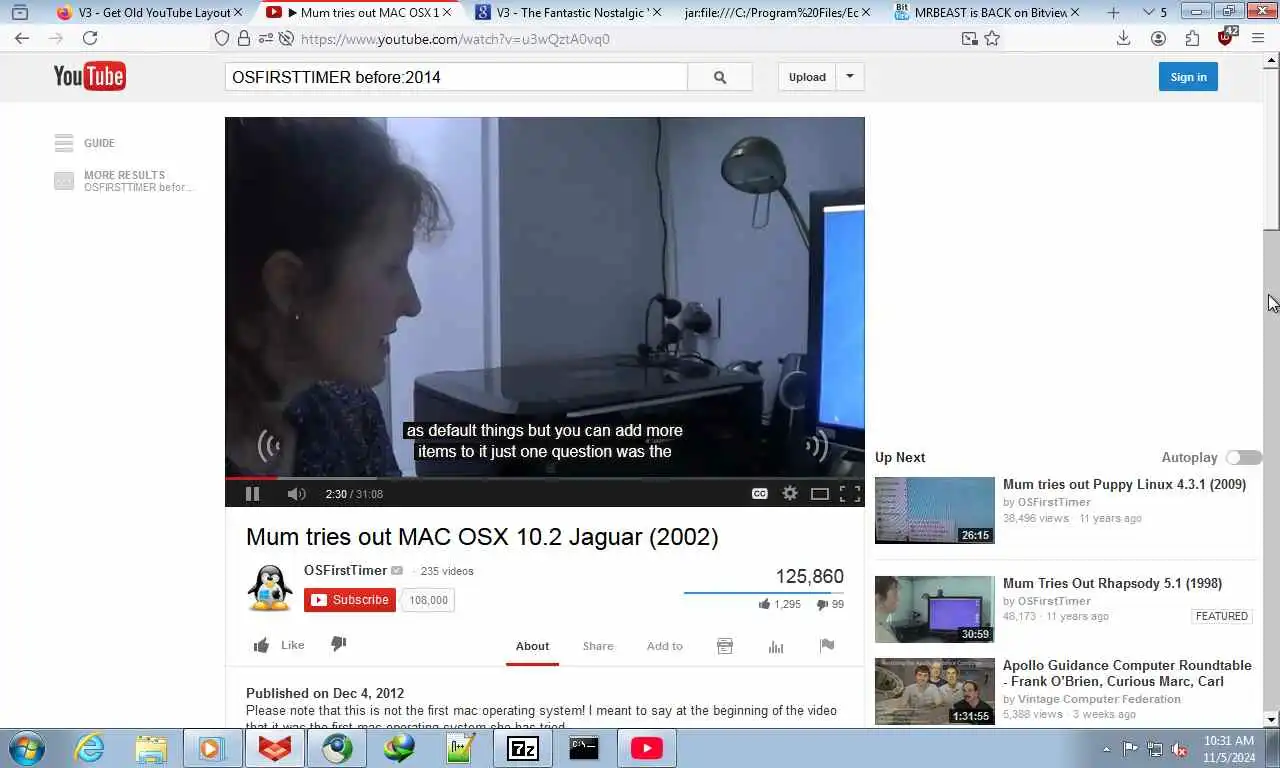Select the Add to tab
The image size is (1280, 768).
point(664,646)
